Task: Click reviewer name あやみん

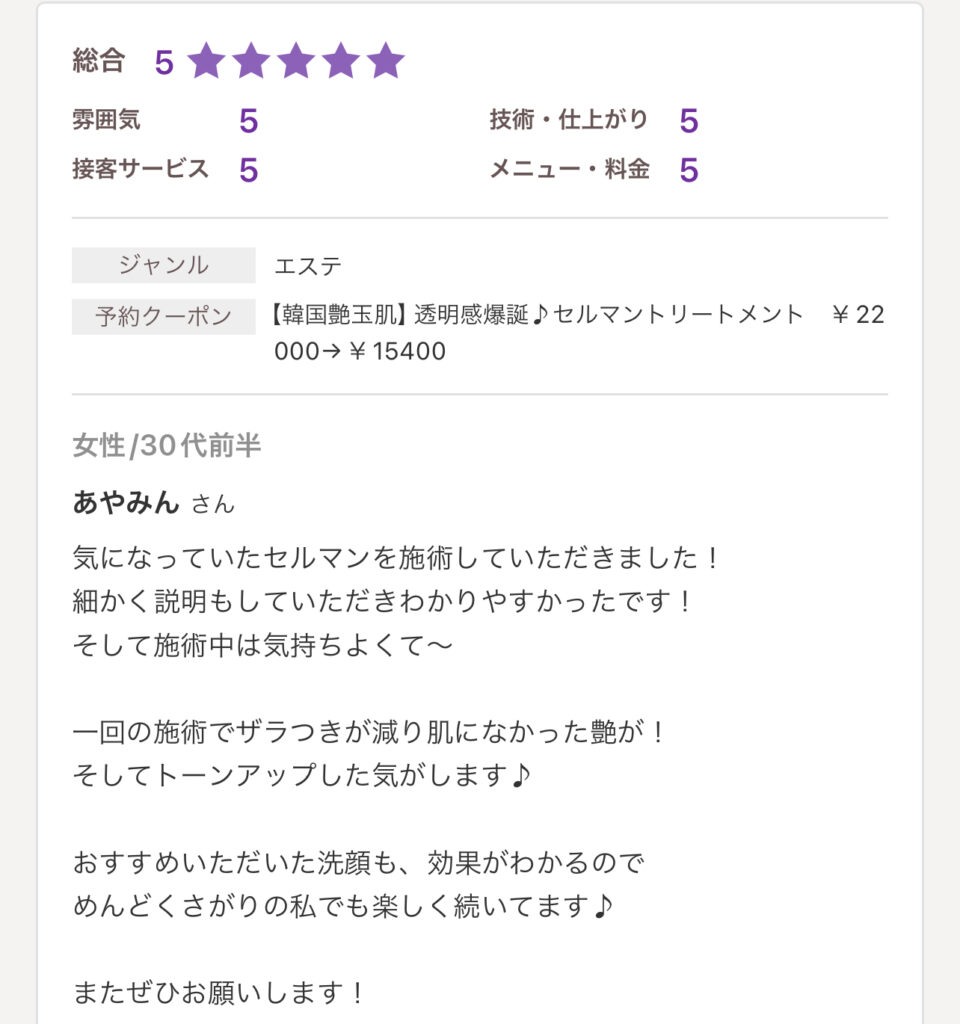Action: (x=126, y=502)
